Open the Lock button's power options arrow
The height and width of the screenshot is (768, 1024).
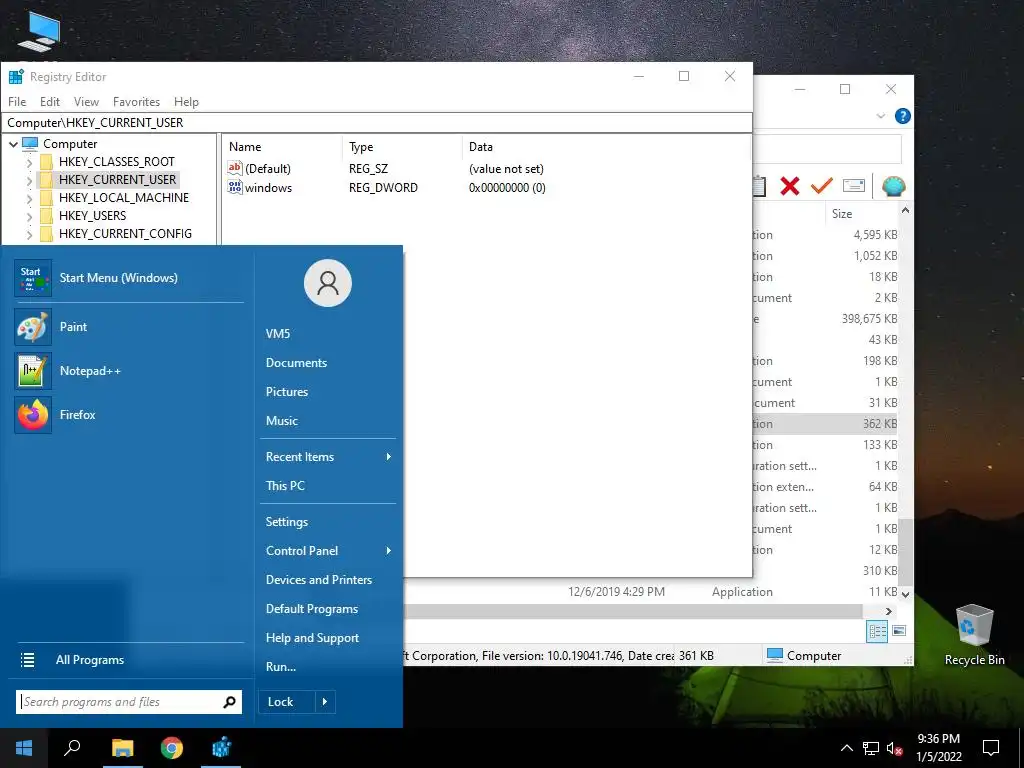tap(325, 702)
